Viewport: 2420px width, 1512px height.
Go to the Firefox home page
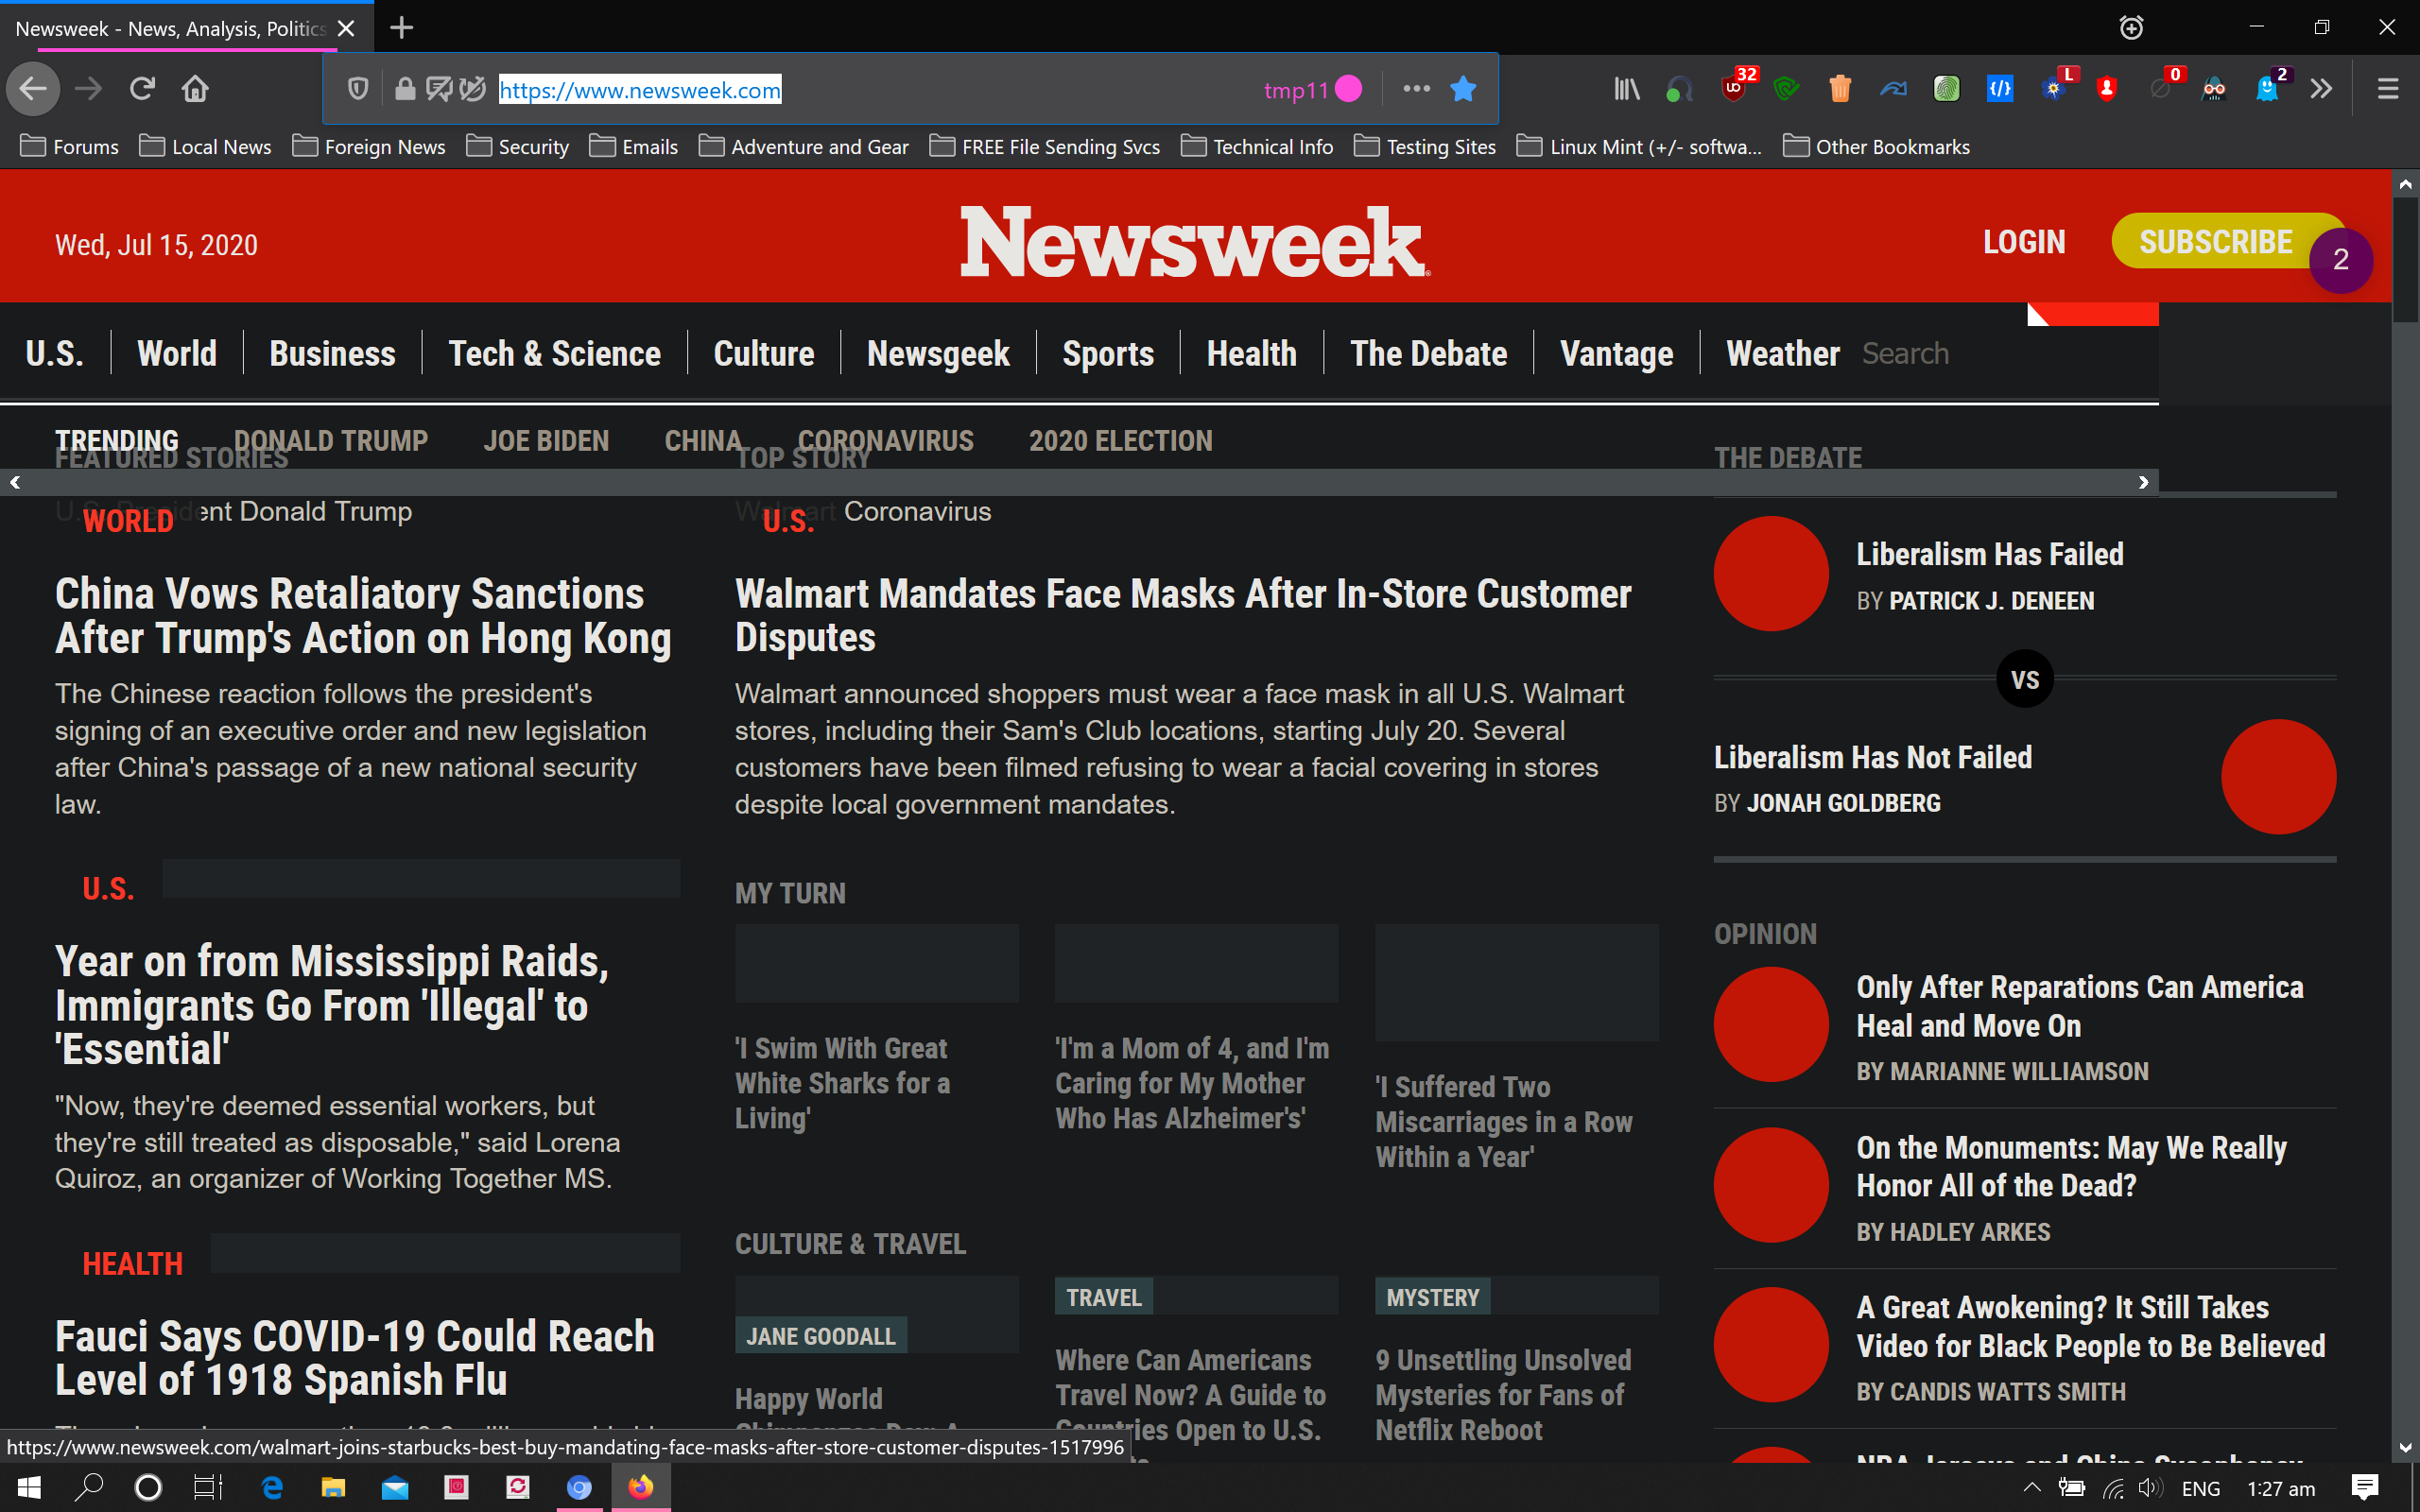pos(195,89)
